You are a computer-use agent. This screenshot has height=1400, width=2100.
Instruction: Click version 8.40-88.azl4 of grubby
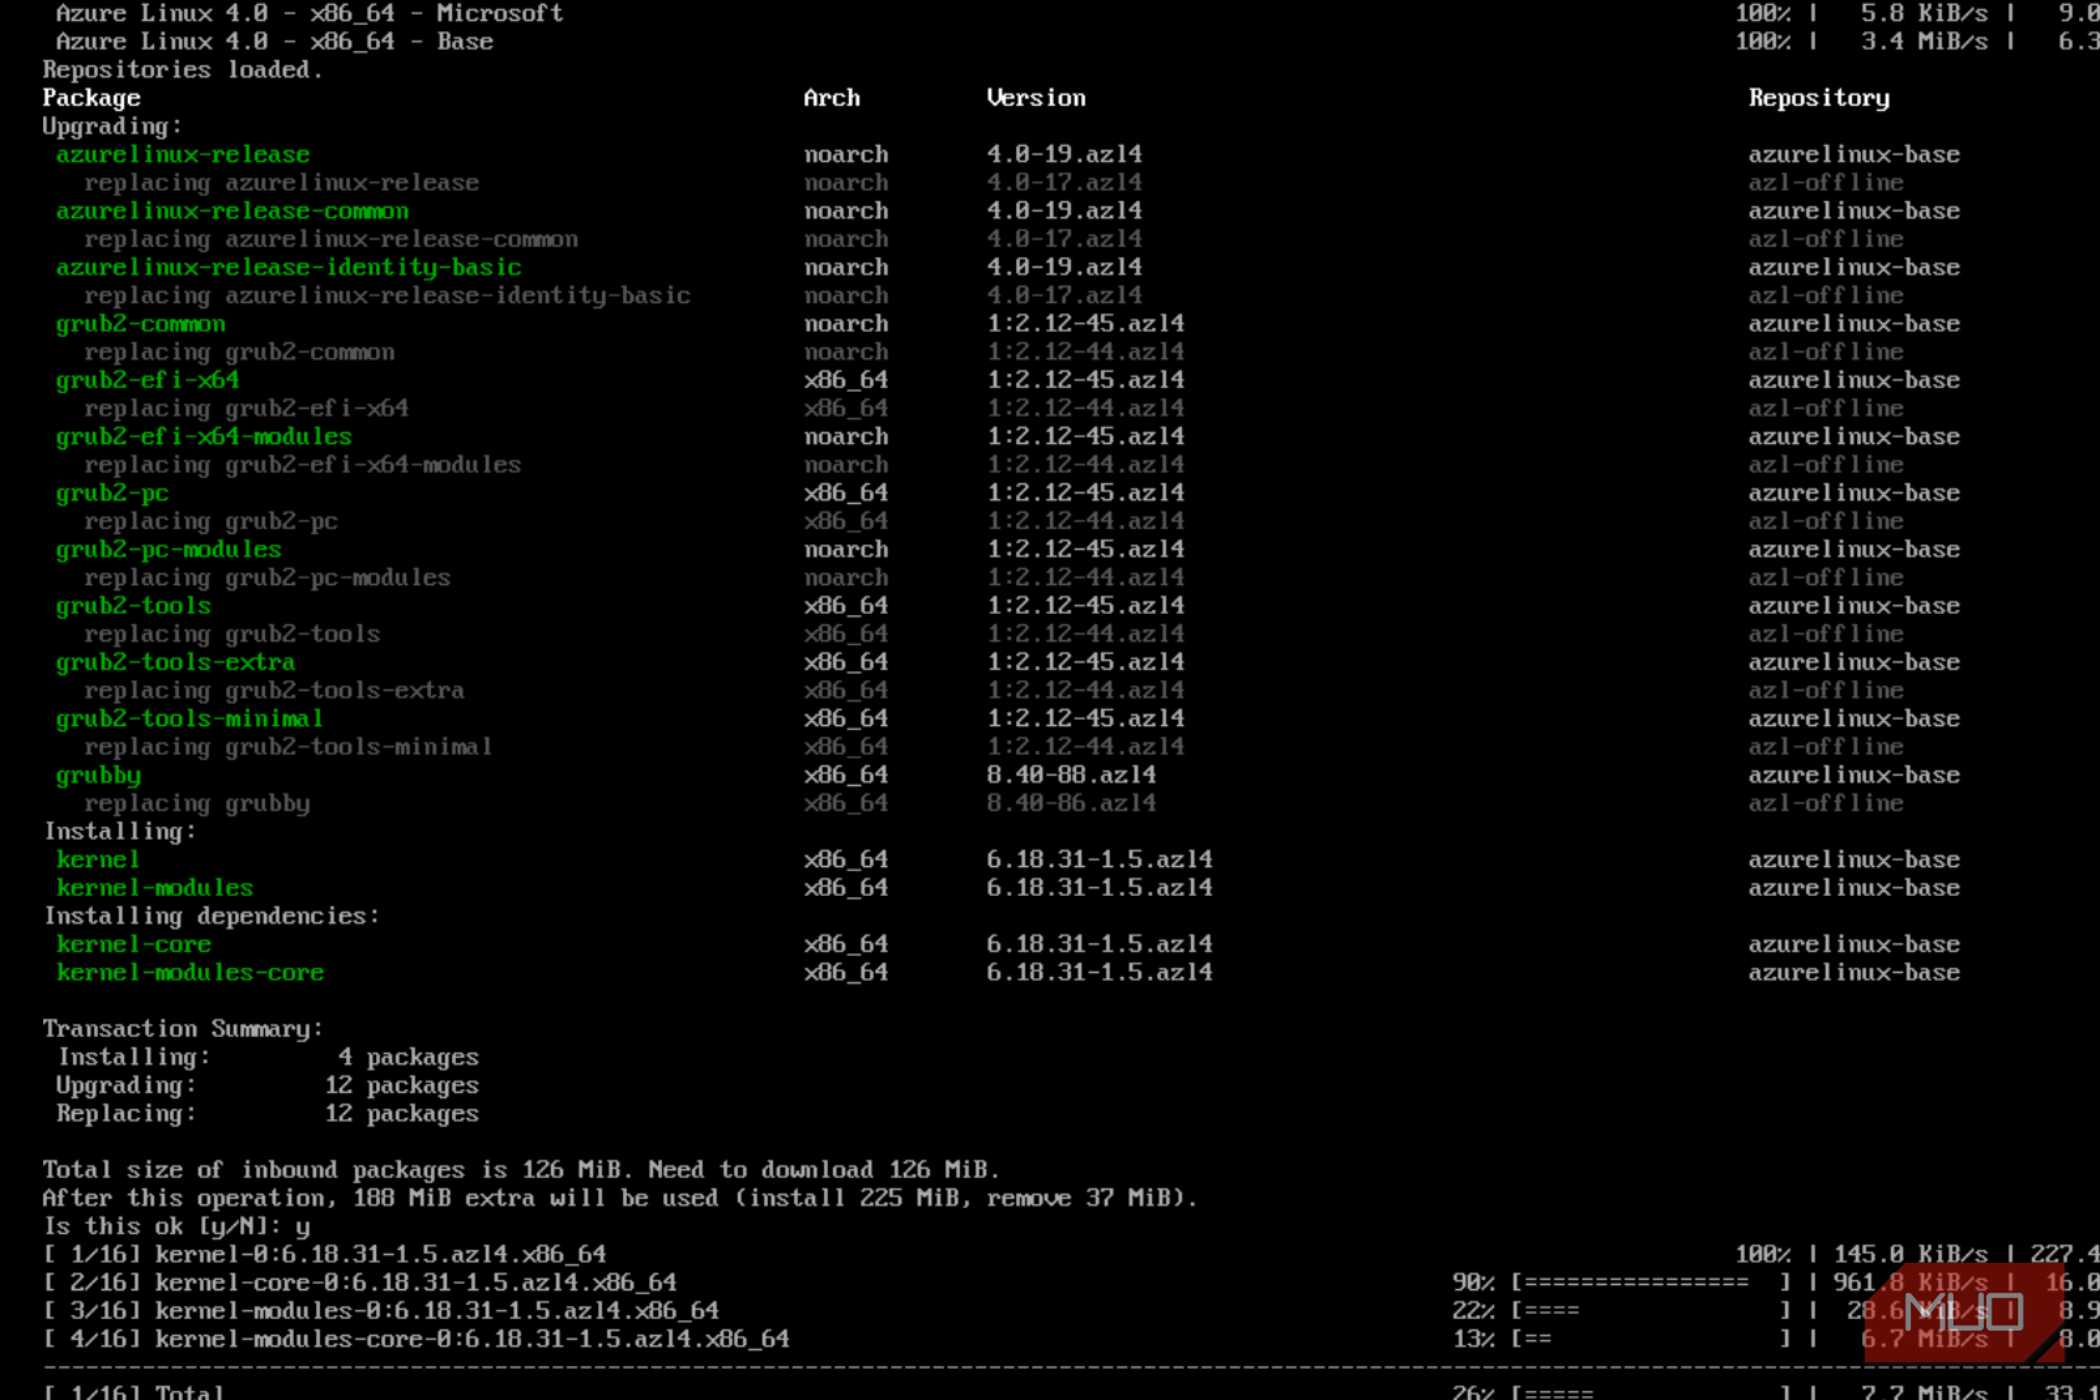pos(1071,775)
